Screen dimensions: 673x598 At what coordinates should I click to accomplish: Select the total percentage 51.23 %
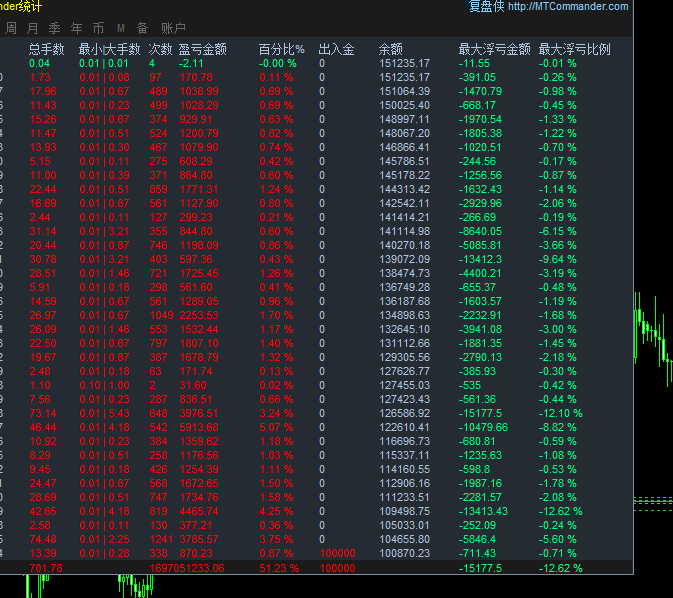pyautogui.click(x=279, y=568)
